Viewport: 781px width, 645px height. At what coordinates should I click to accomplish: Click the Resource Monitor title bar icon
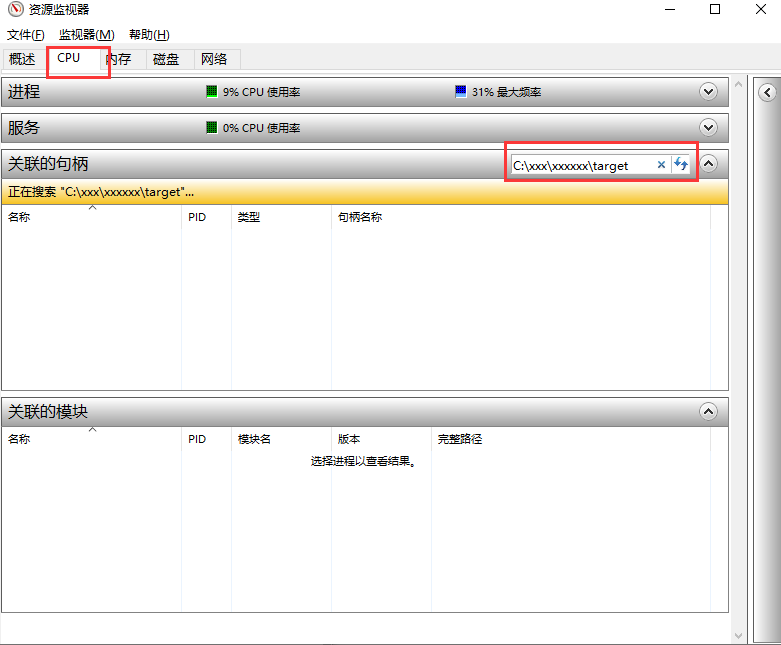click(x=12, y=10)
